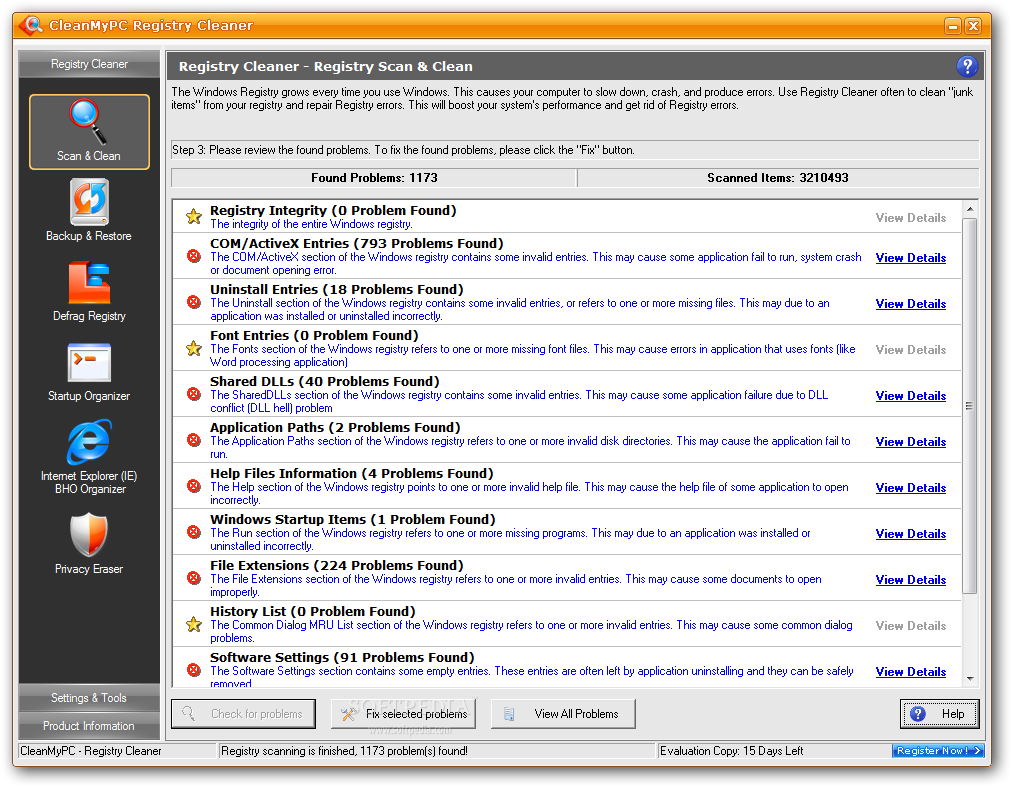Open Backup & Restore tool
Image resolution: width=1012 pixels, height=787 pixels.
(89, 210)
